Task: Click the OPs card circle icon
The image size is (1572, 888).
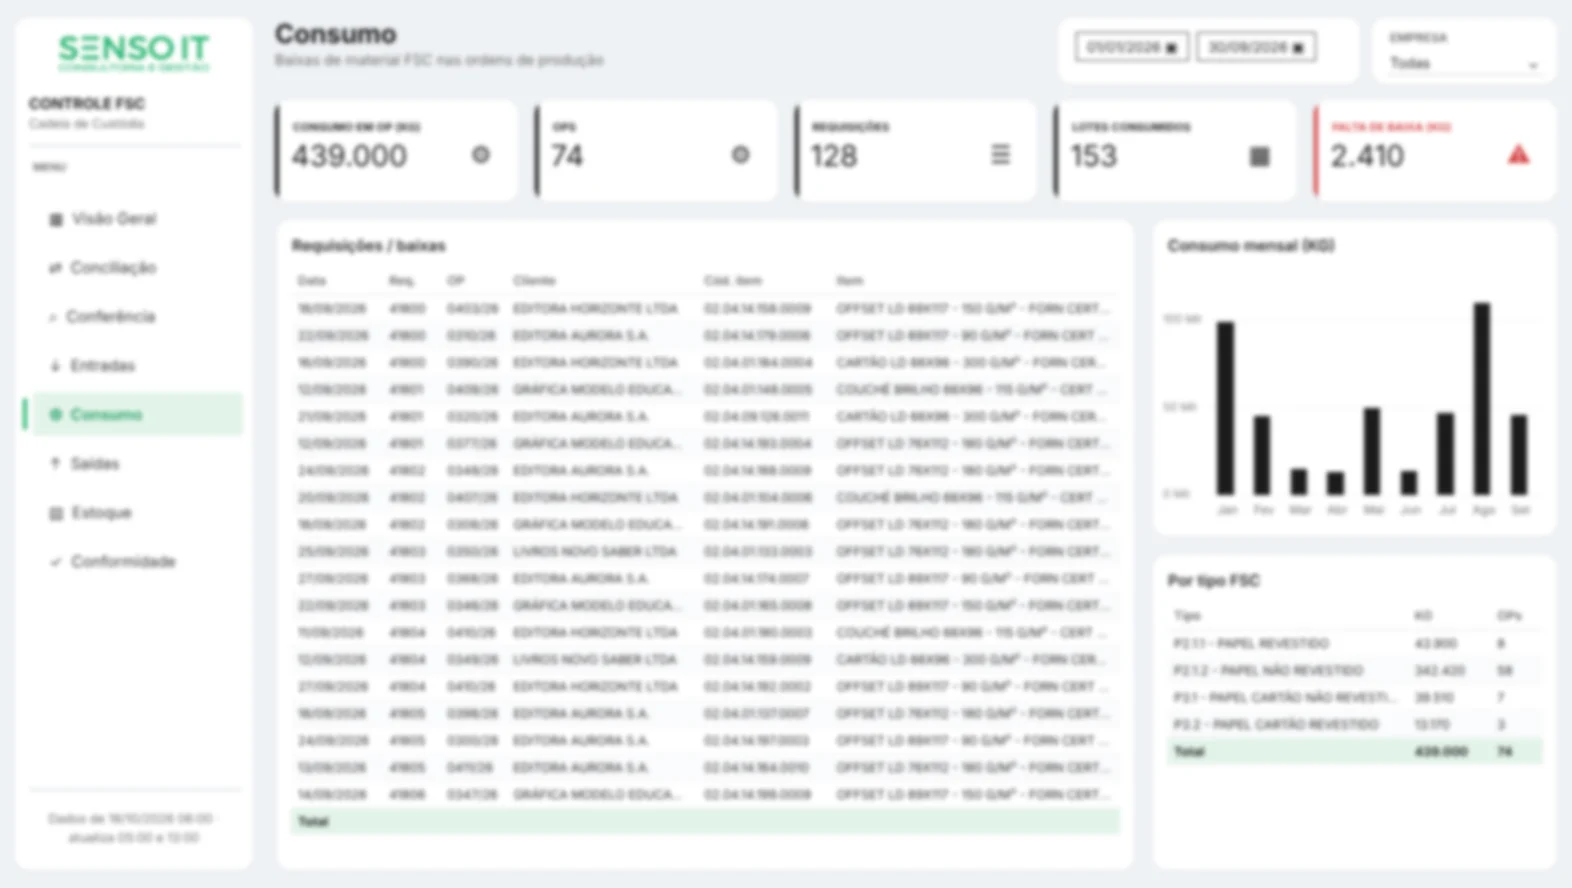Action: click(740, 155)
